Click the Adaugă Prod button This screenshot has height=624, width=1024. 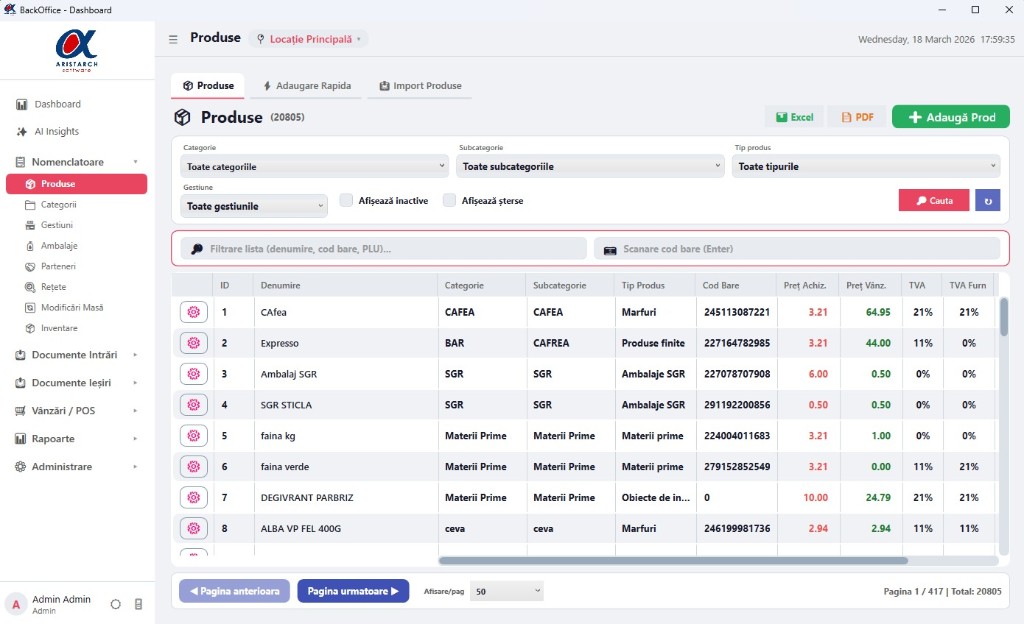coord(951,117)
